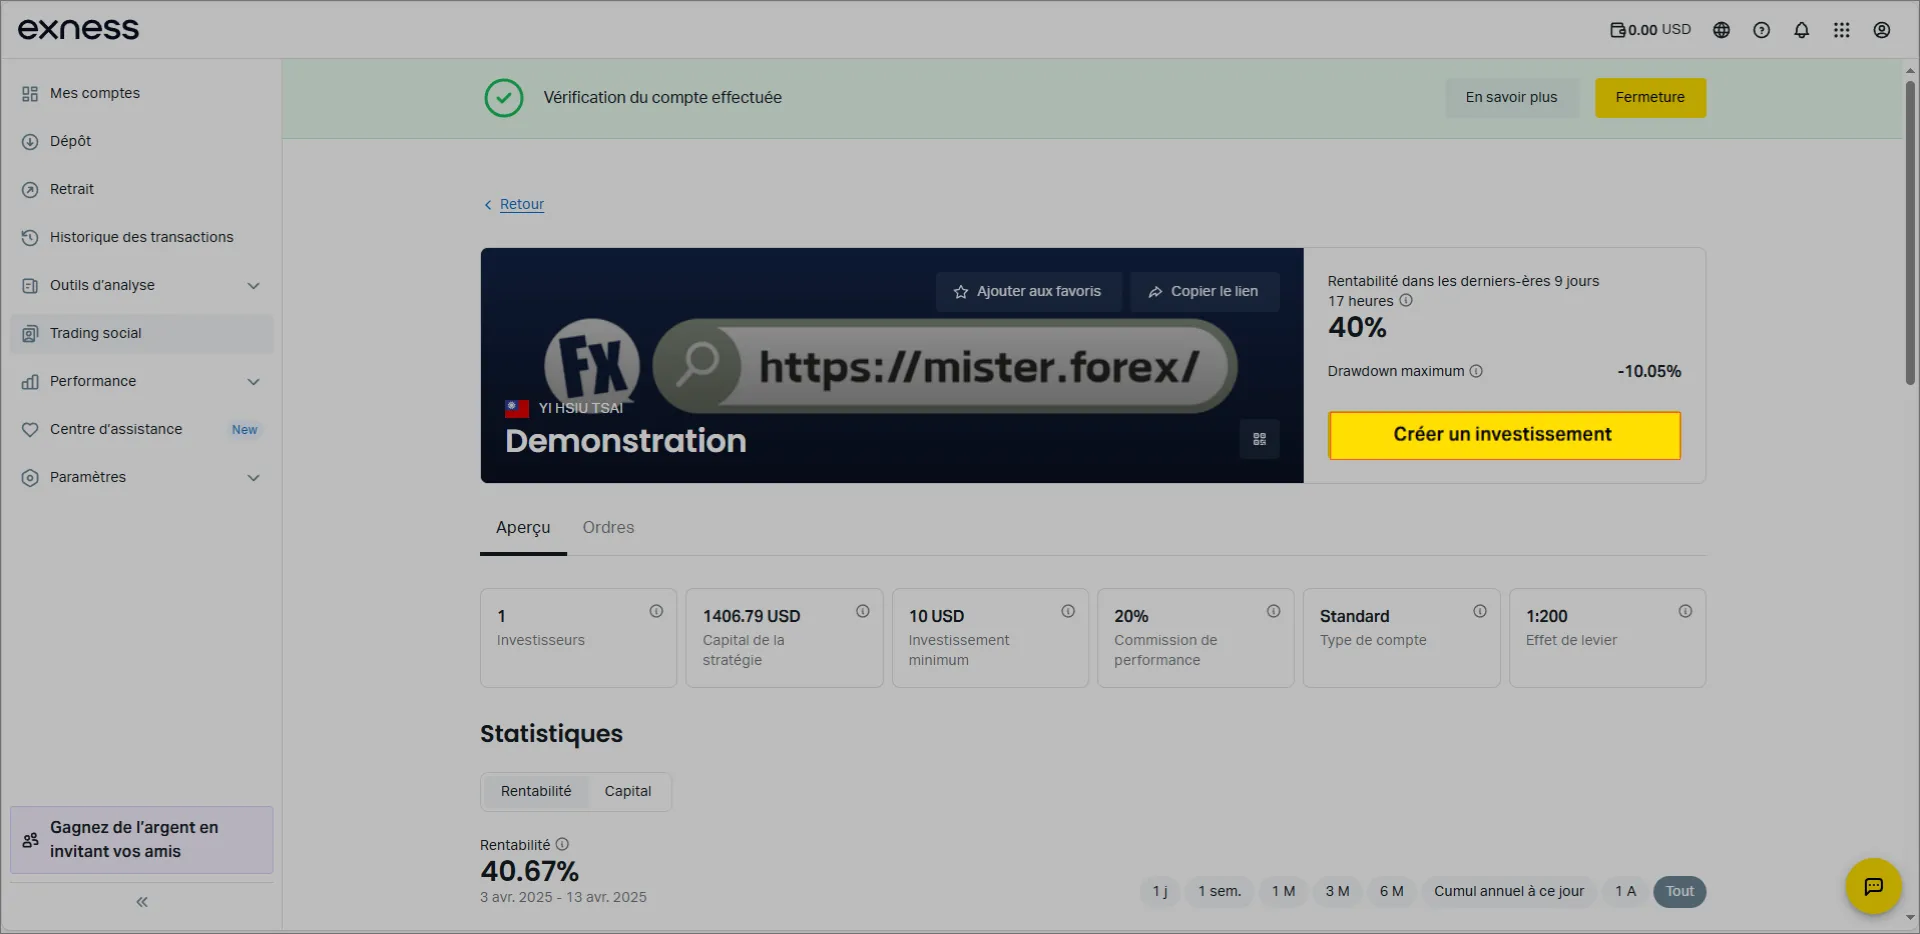Click the green verification check icon

(504, 98)
